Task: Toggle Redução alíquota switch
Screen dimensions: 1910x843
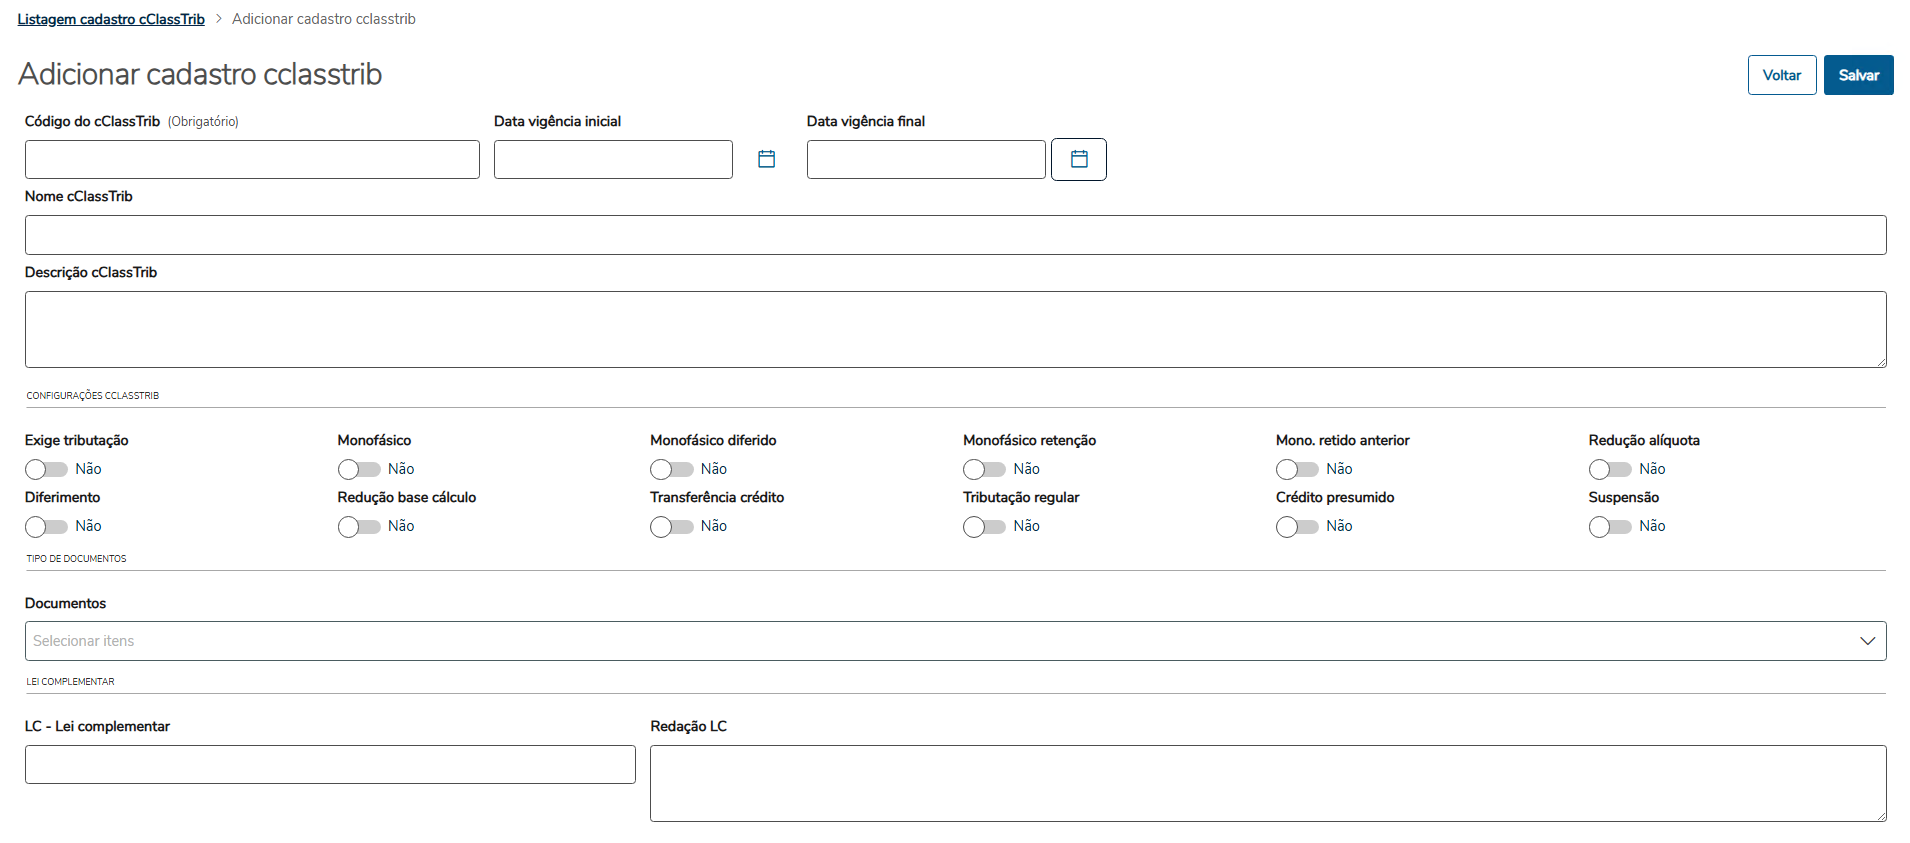Action: point(1610,469)
